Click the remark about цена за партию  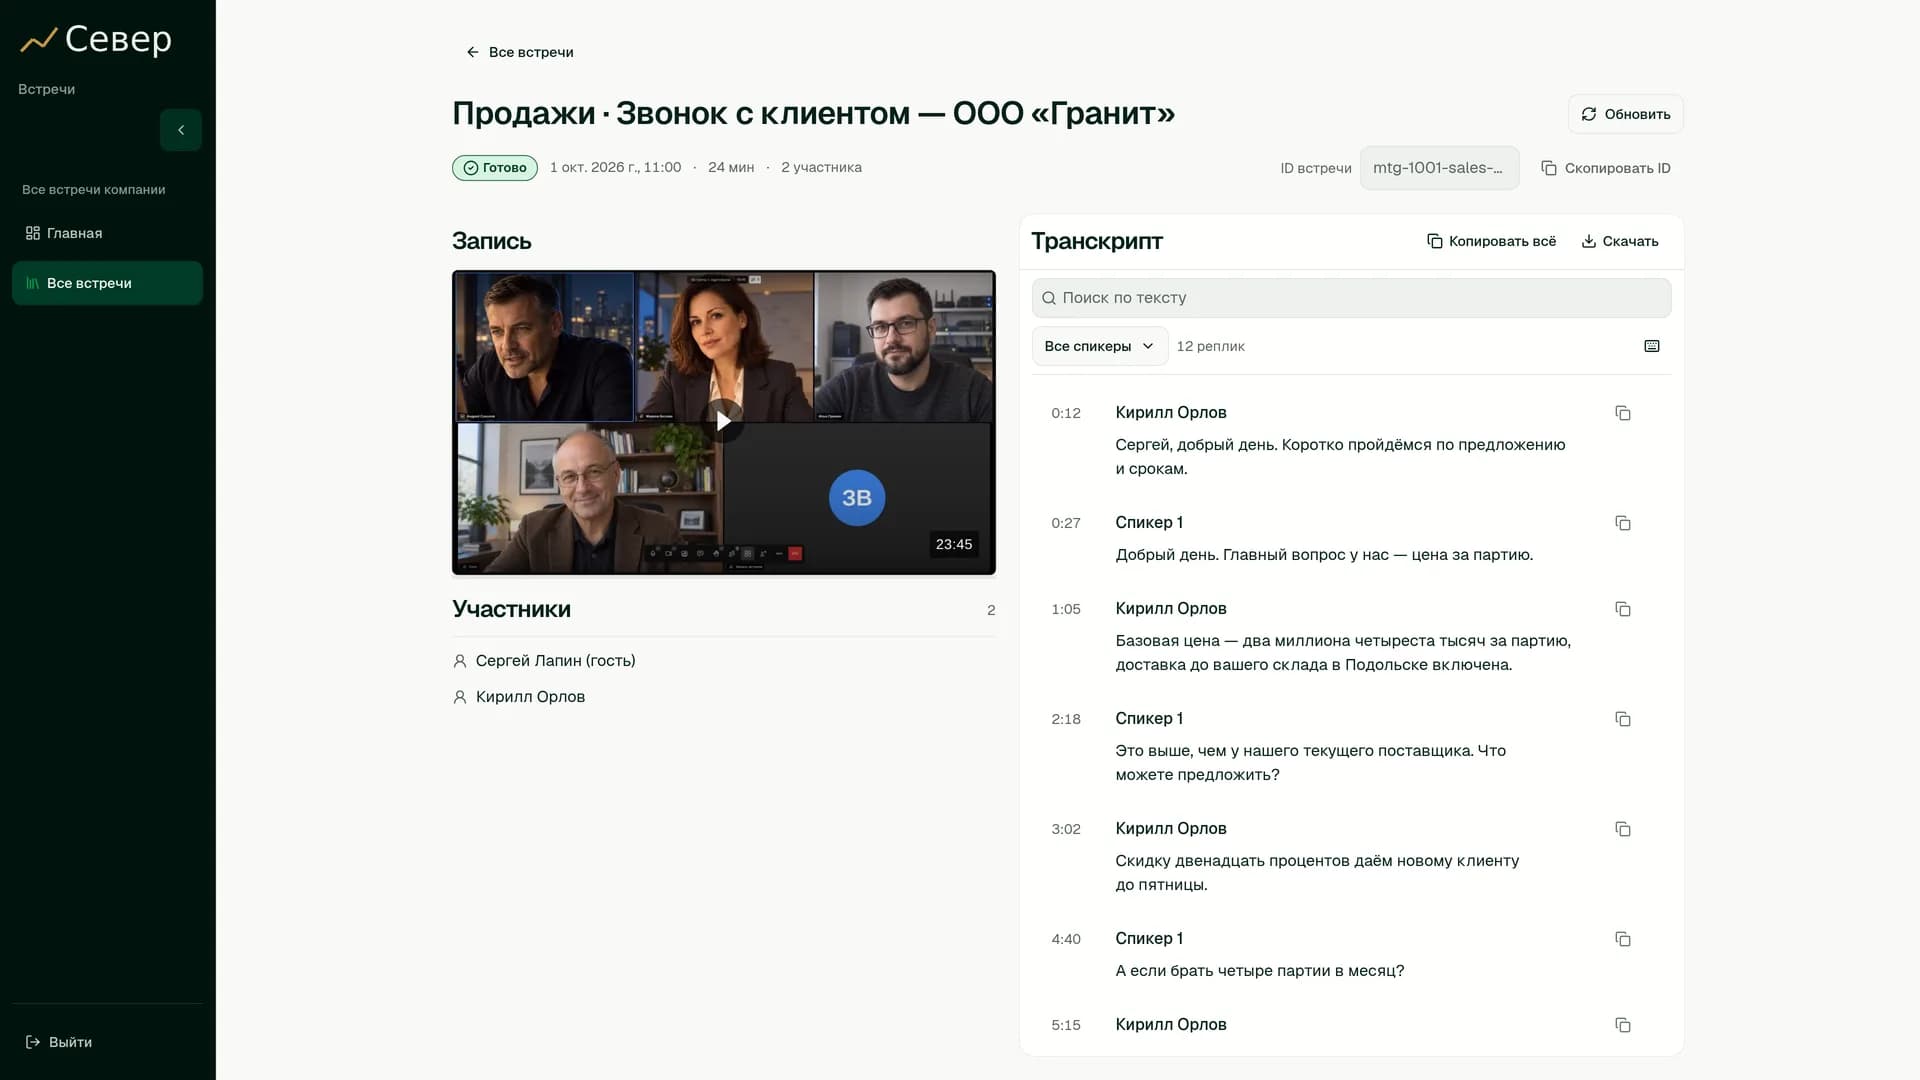pos(1324,555)
